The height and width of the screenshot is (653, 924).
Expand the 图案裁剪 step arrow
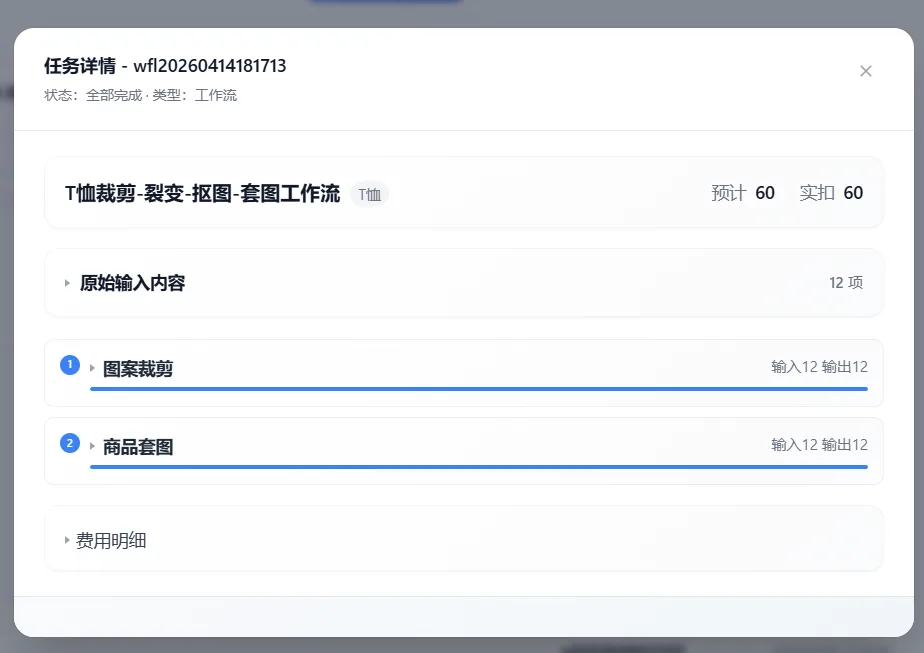coord(92,368)
